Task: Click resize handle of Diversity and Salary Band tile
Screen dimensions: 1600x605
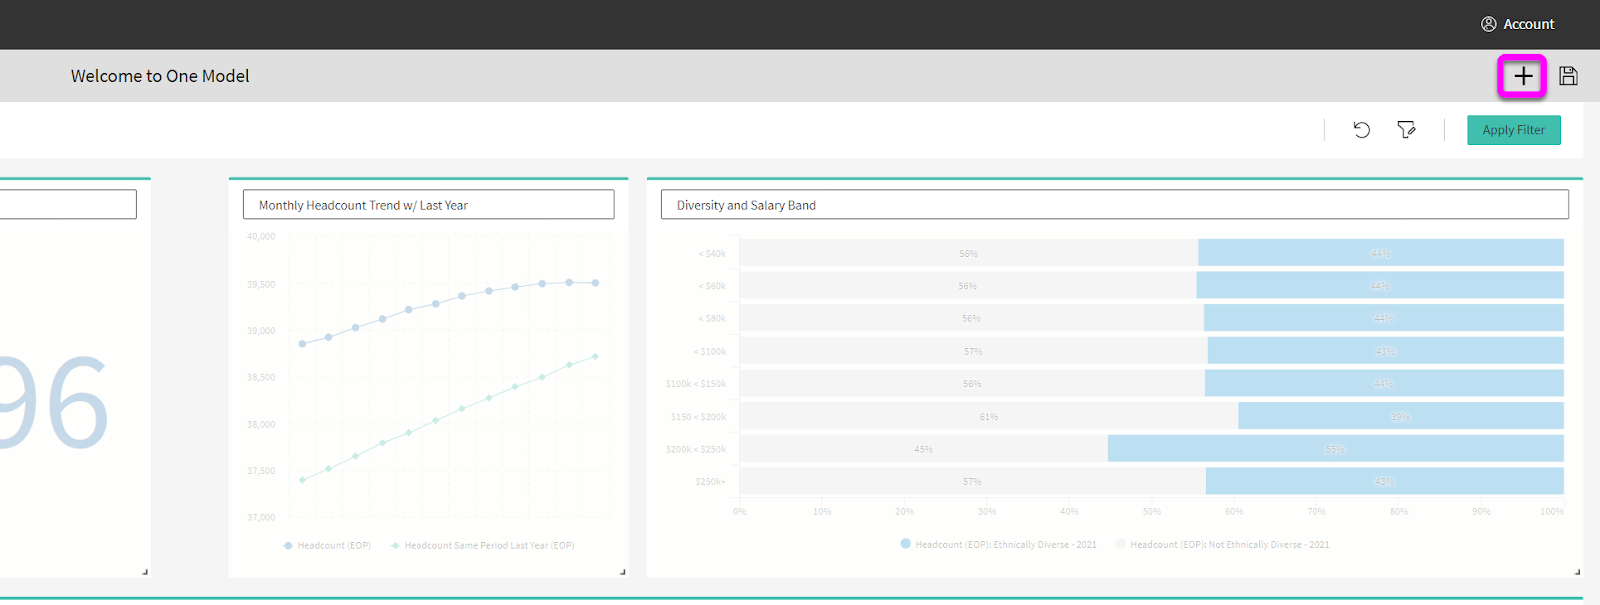Action: pyautogui.click(x=1577, y=571)
